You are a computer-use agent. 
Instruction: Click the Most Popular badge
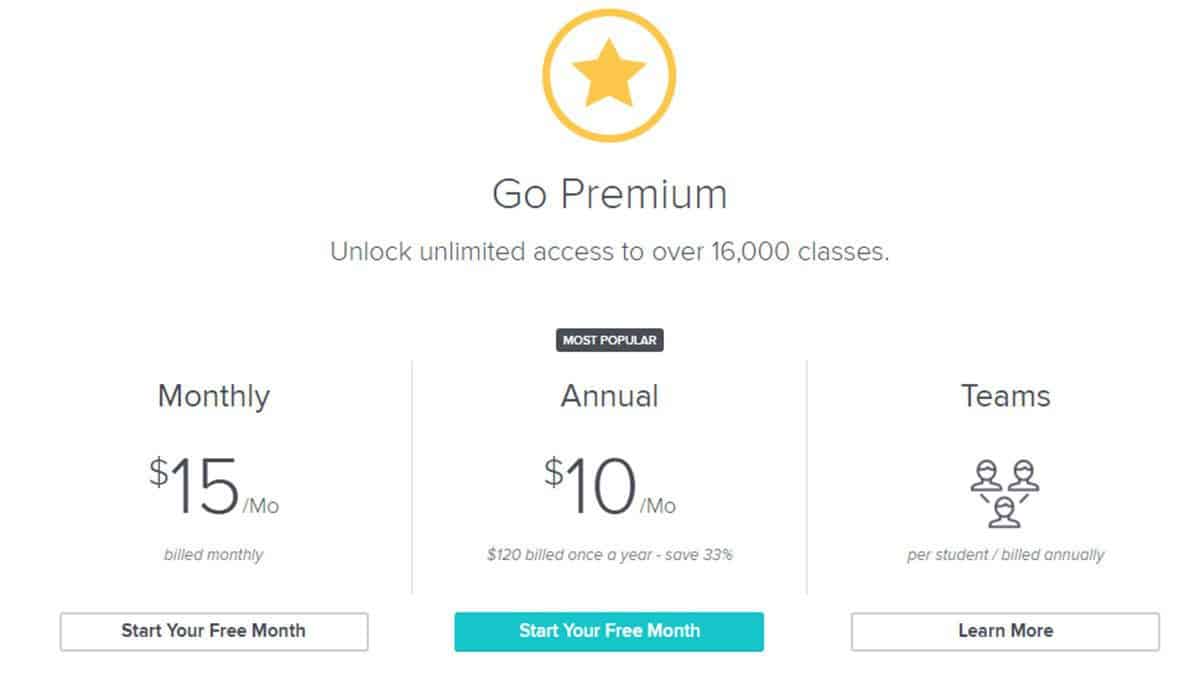(x=609, y=340)
